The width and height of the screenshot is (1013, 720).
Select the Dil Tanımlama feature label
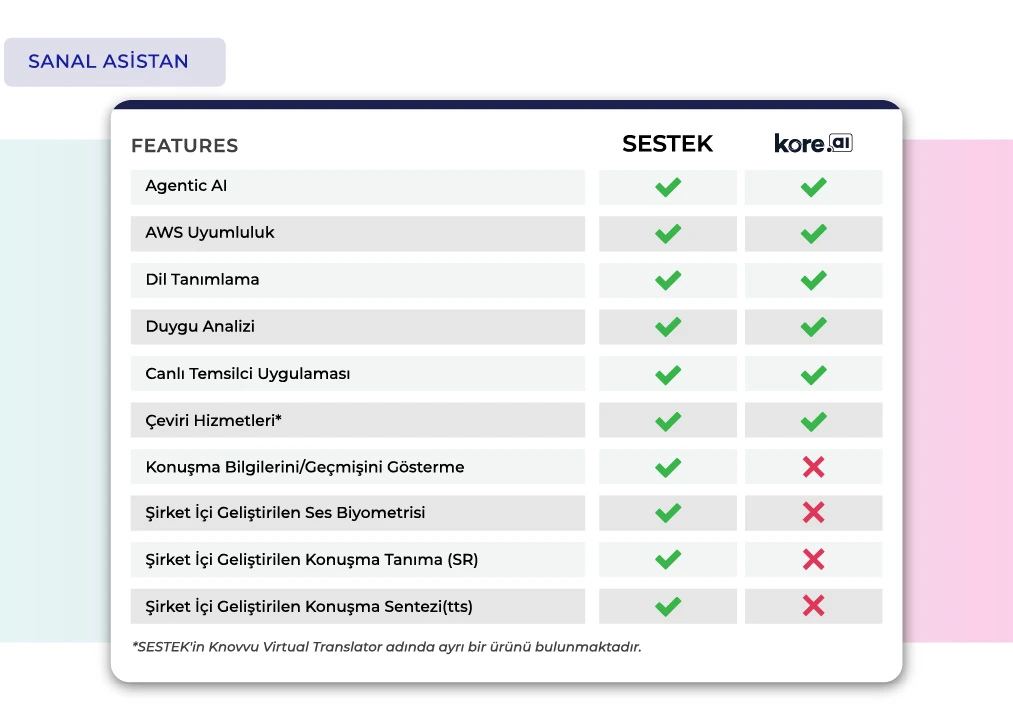(x=202, y=279)
